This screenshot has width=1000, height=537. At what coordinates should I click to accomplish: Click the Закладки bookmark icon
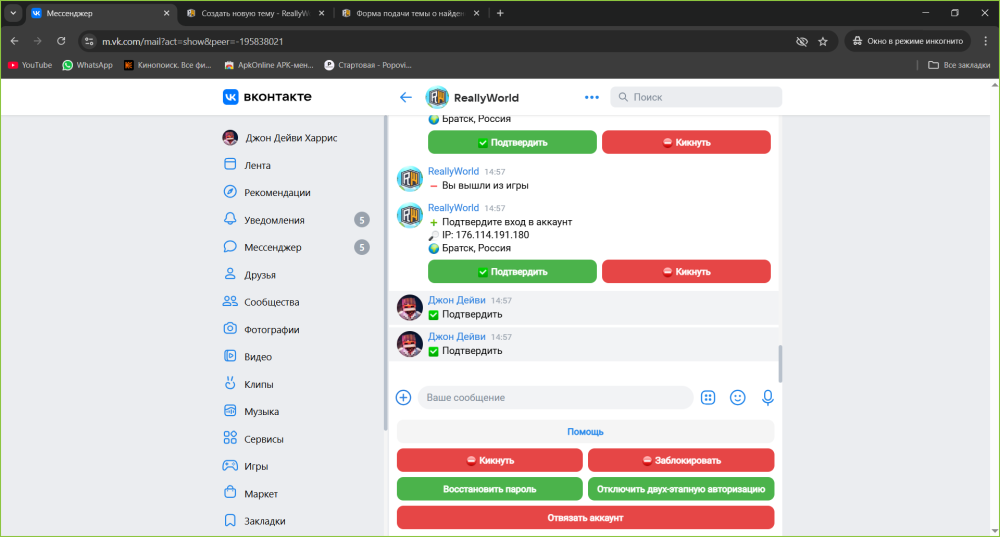tap(230, 520)
